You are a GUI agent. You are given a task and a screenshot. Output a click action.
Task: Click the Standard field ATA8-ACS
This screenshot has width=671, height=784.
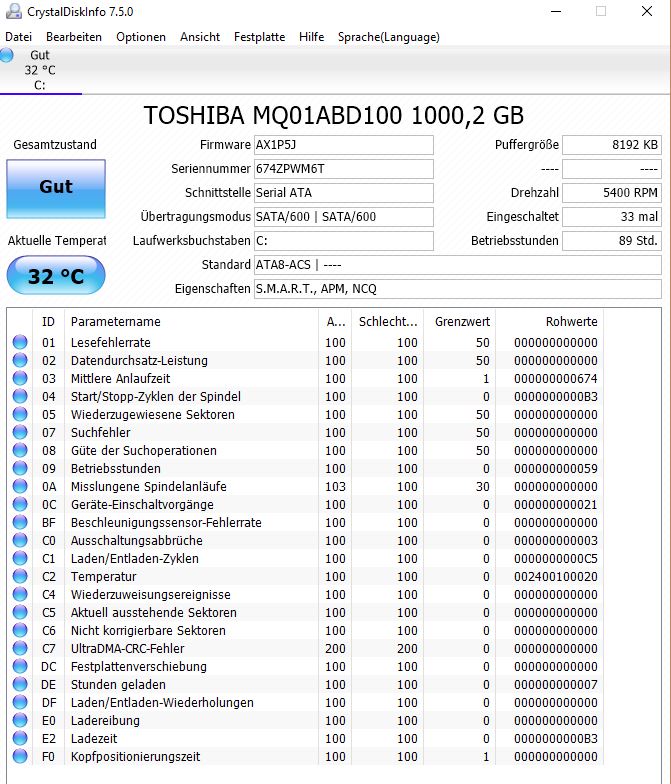(x=458, y=265)
